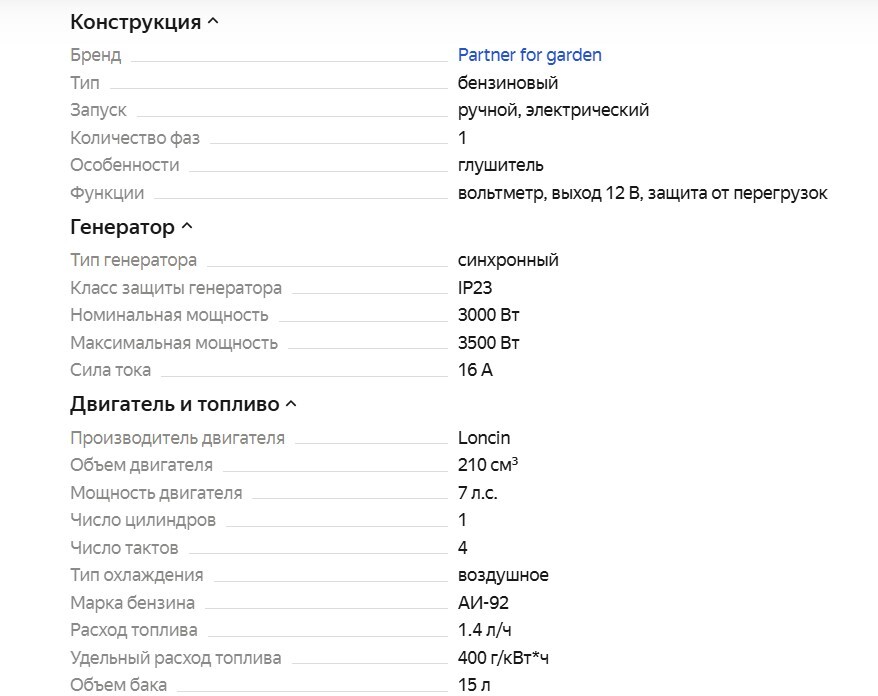Click the 3500 Вт maximum power value
The height and width of the screenshot is (696, 878).
tap(488, 343)
